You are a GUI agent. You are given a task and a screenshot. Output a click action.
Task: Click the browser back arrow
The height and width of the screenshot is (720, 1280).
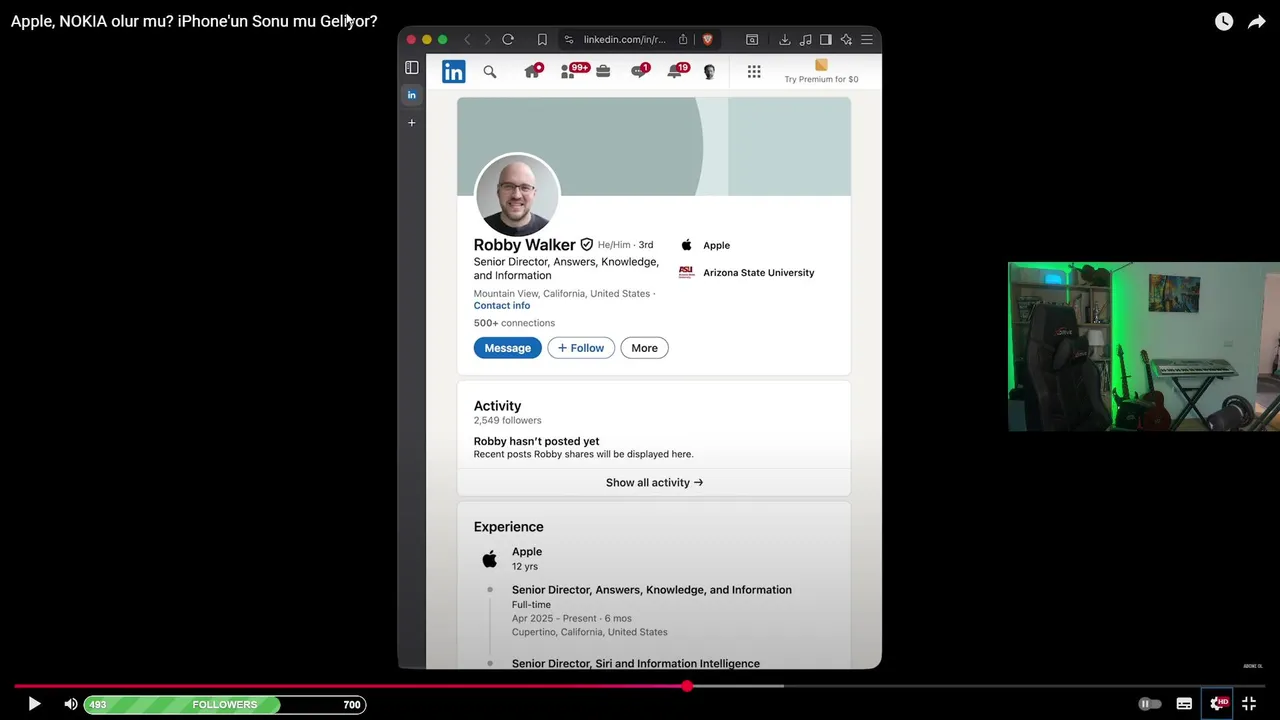click(x=467, y=40)
